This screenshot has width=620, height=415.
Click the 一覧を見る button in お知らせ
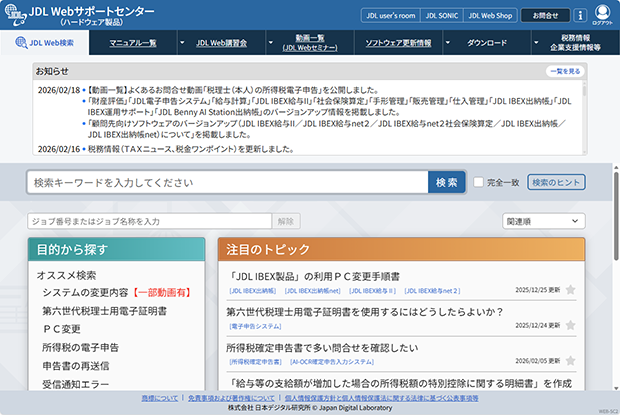[x=565, y=71]
